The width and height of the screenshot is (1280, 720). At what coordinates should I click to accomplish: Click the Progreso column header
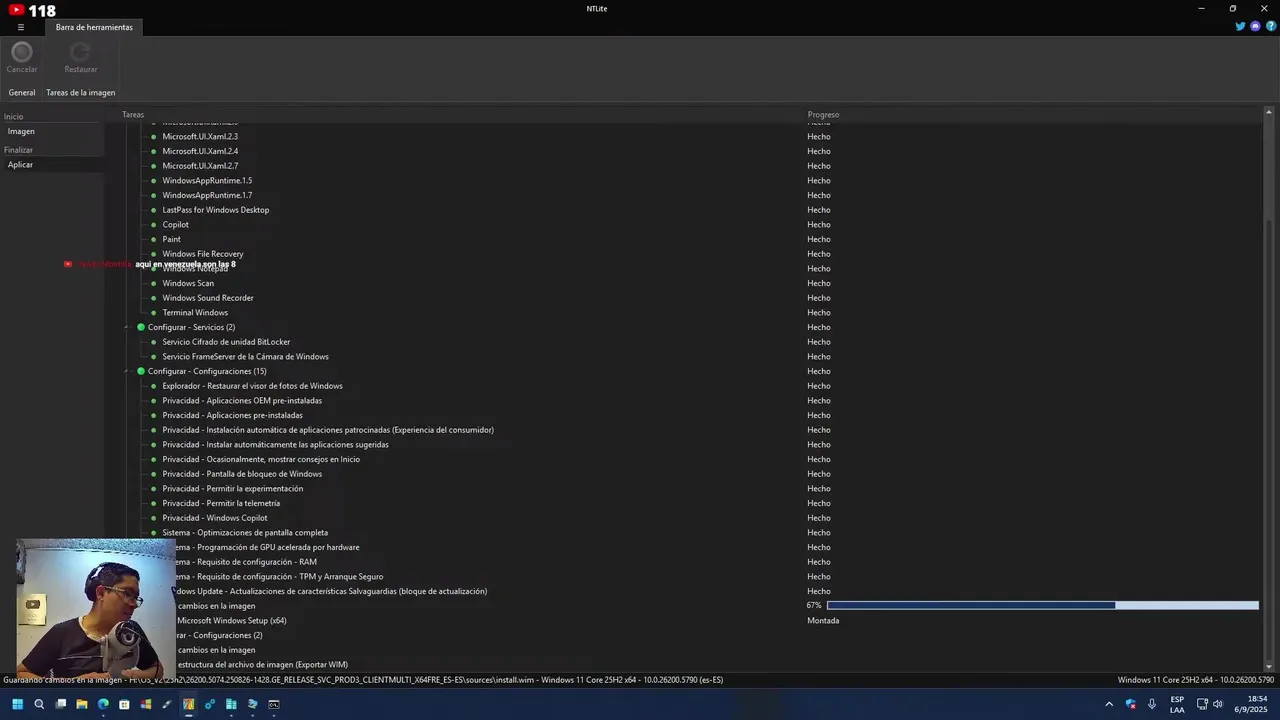coord(823,114)
